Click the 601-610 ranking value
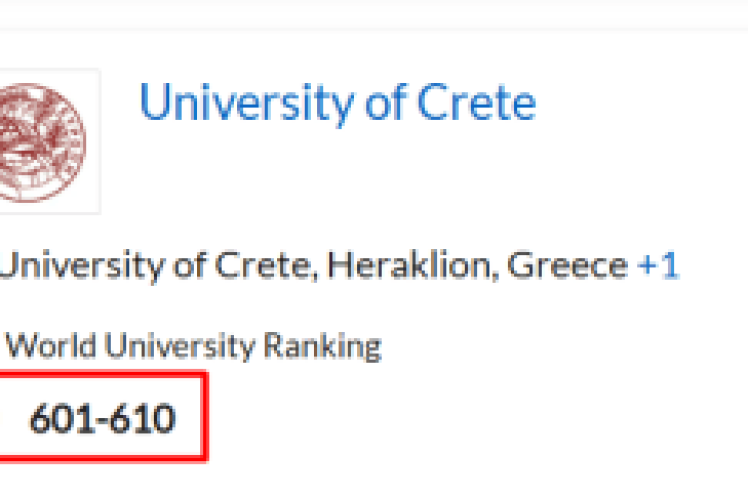The height and width of the screenshot is (498, 748). (102, 418)
